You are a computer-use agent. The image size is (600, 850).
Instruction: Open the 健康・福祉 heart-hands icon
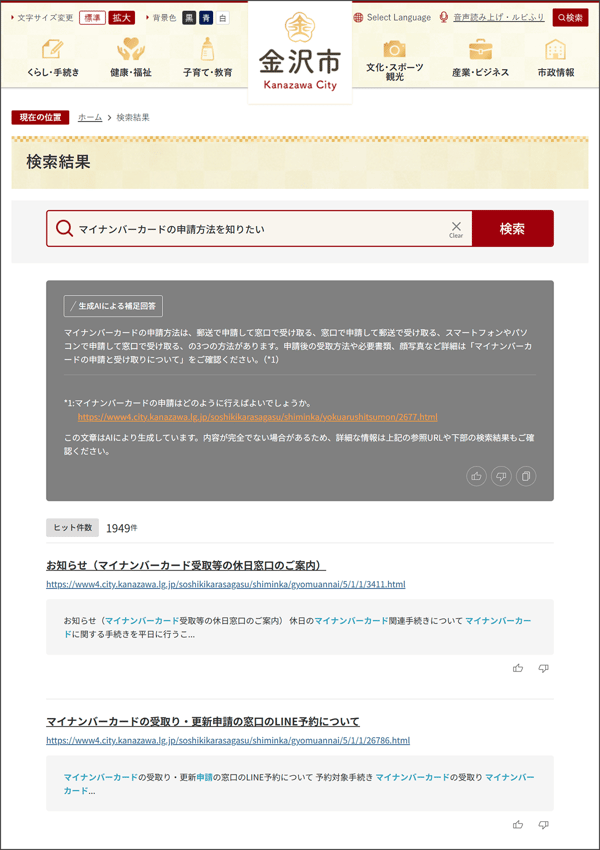131,49
